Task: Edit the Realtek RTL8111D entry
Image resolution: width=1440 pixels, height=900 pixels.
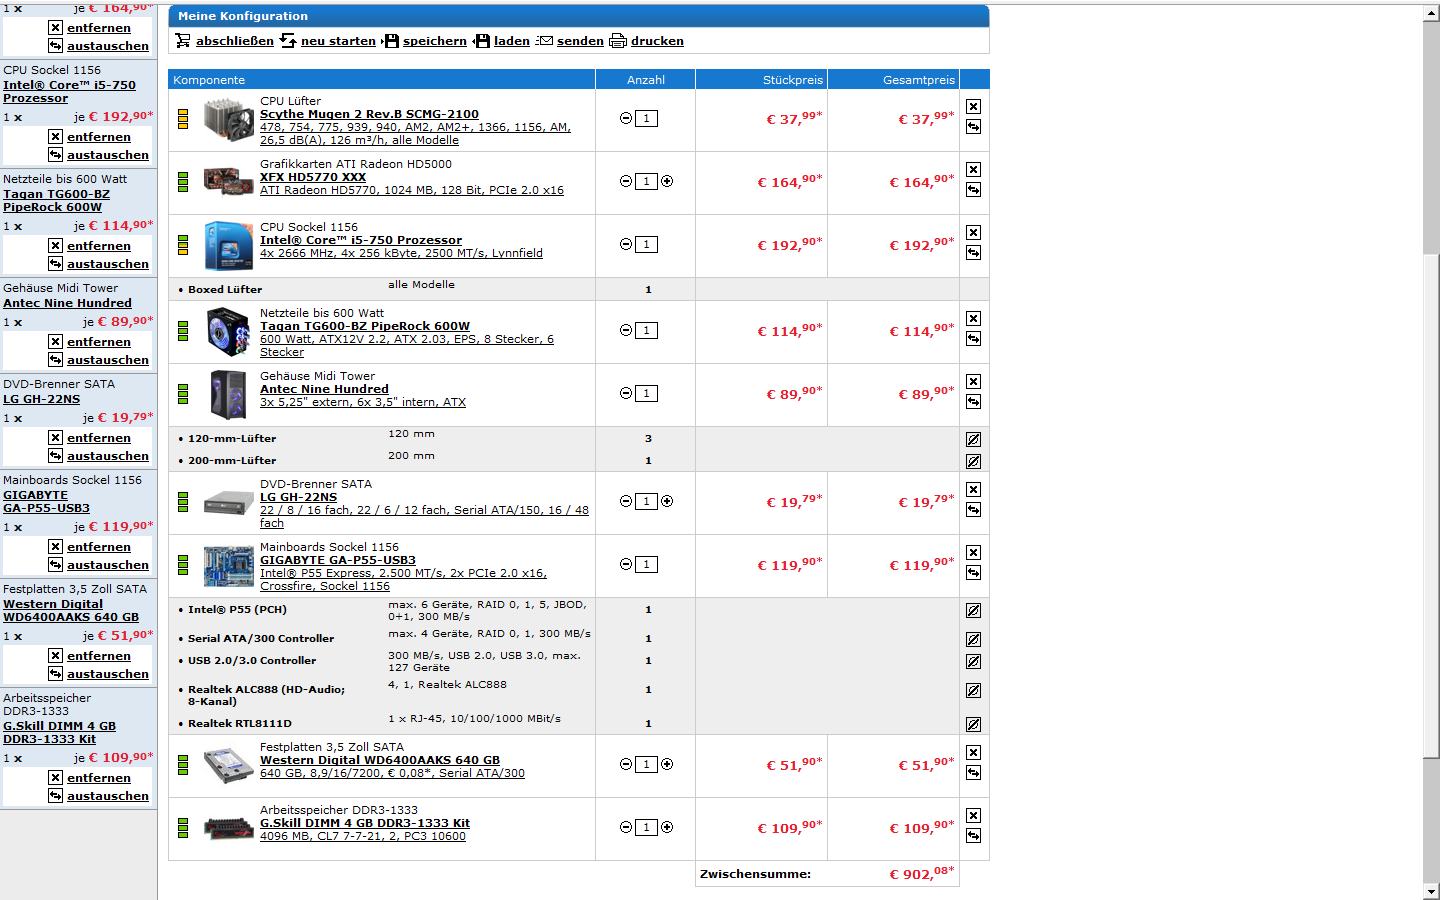Action: pyautogui.click(x=973, y=725)
